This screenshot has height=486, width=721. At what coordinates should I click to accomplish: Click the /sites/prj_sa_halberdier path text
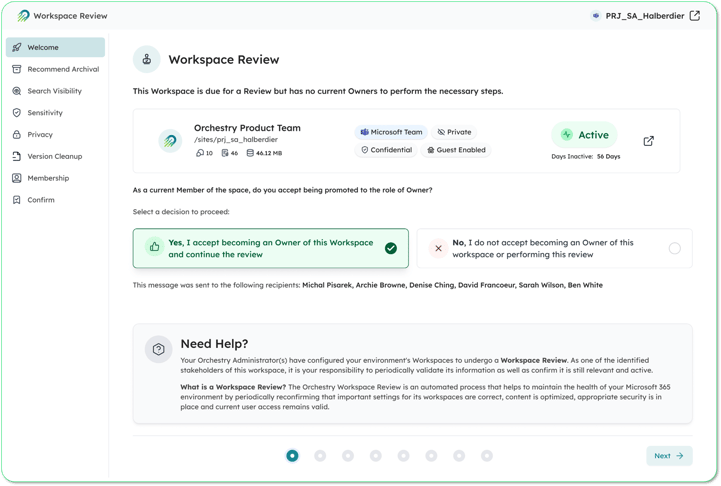tap(236, 140)
